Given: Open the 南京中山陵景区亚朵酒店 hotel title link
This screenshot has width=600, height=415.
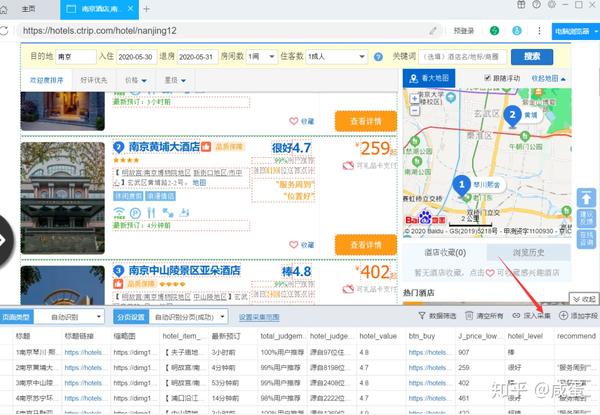Looking at the screenshot, I should [184, 271].
